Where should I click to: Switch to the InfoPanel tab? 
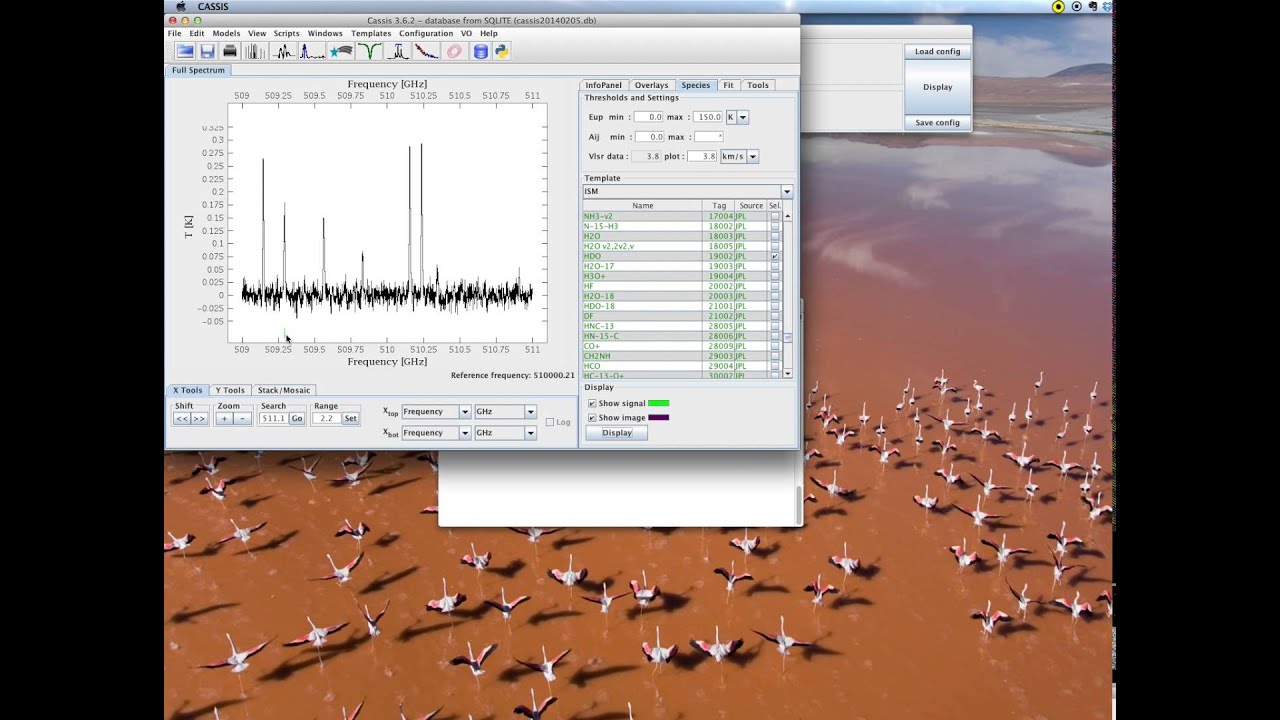[x=603, y=85]
